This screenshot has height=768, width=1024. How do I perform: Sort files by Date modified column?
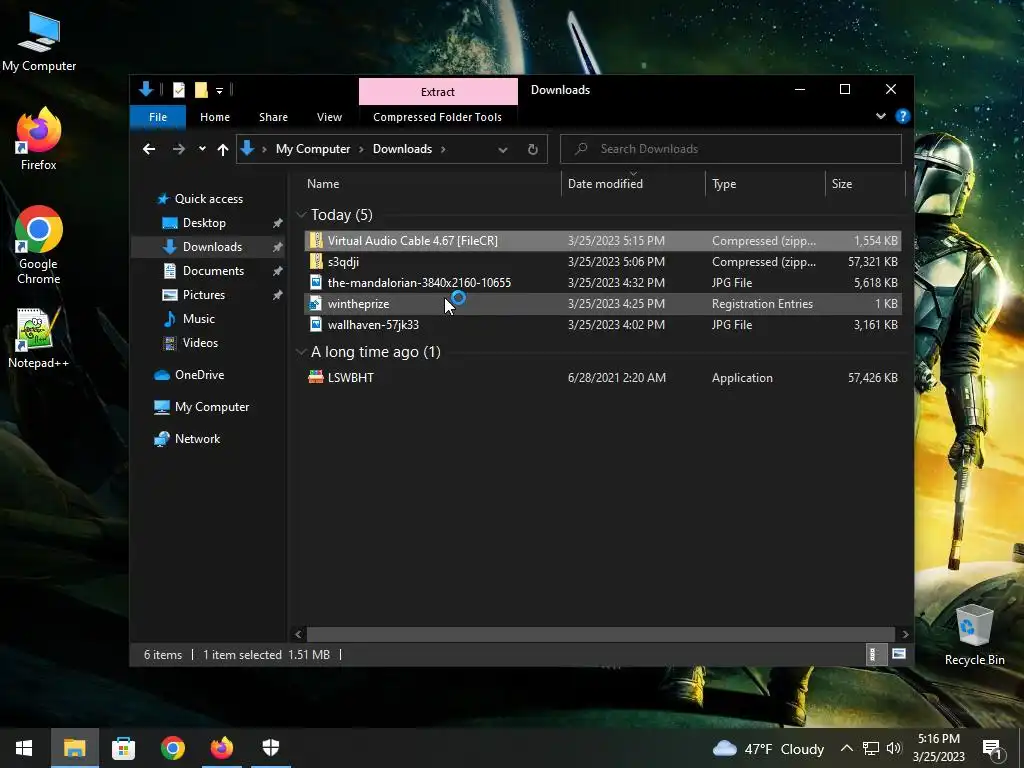tap(633, 184)
